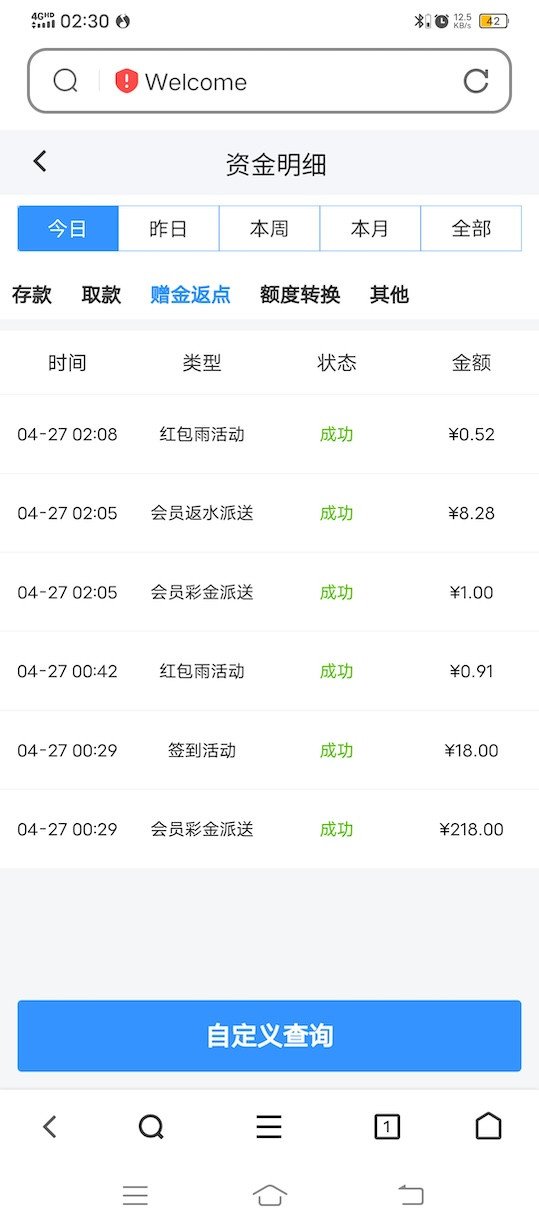
Task: Show 全部 records filter
Action: (471, 228)
